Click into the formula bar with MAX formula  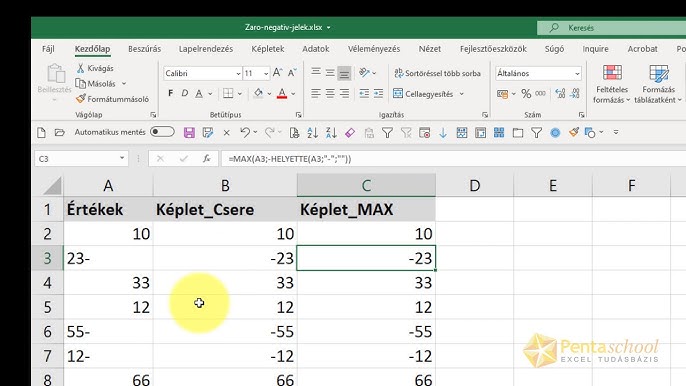[453, 159]
